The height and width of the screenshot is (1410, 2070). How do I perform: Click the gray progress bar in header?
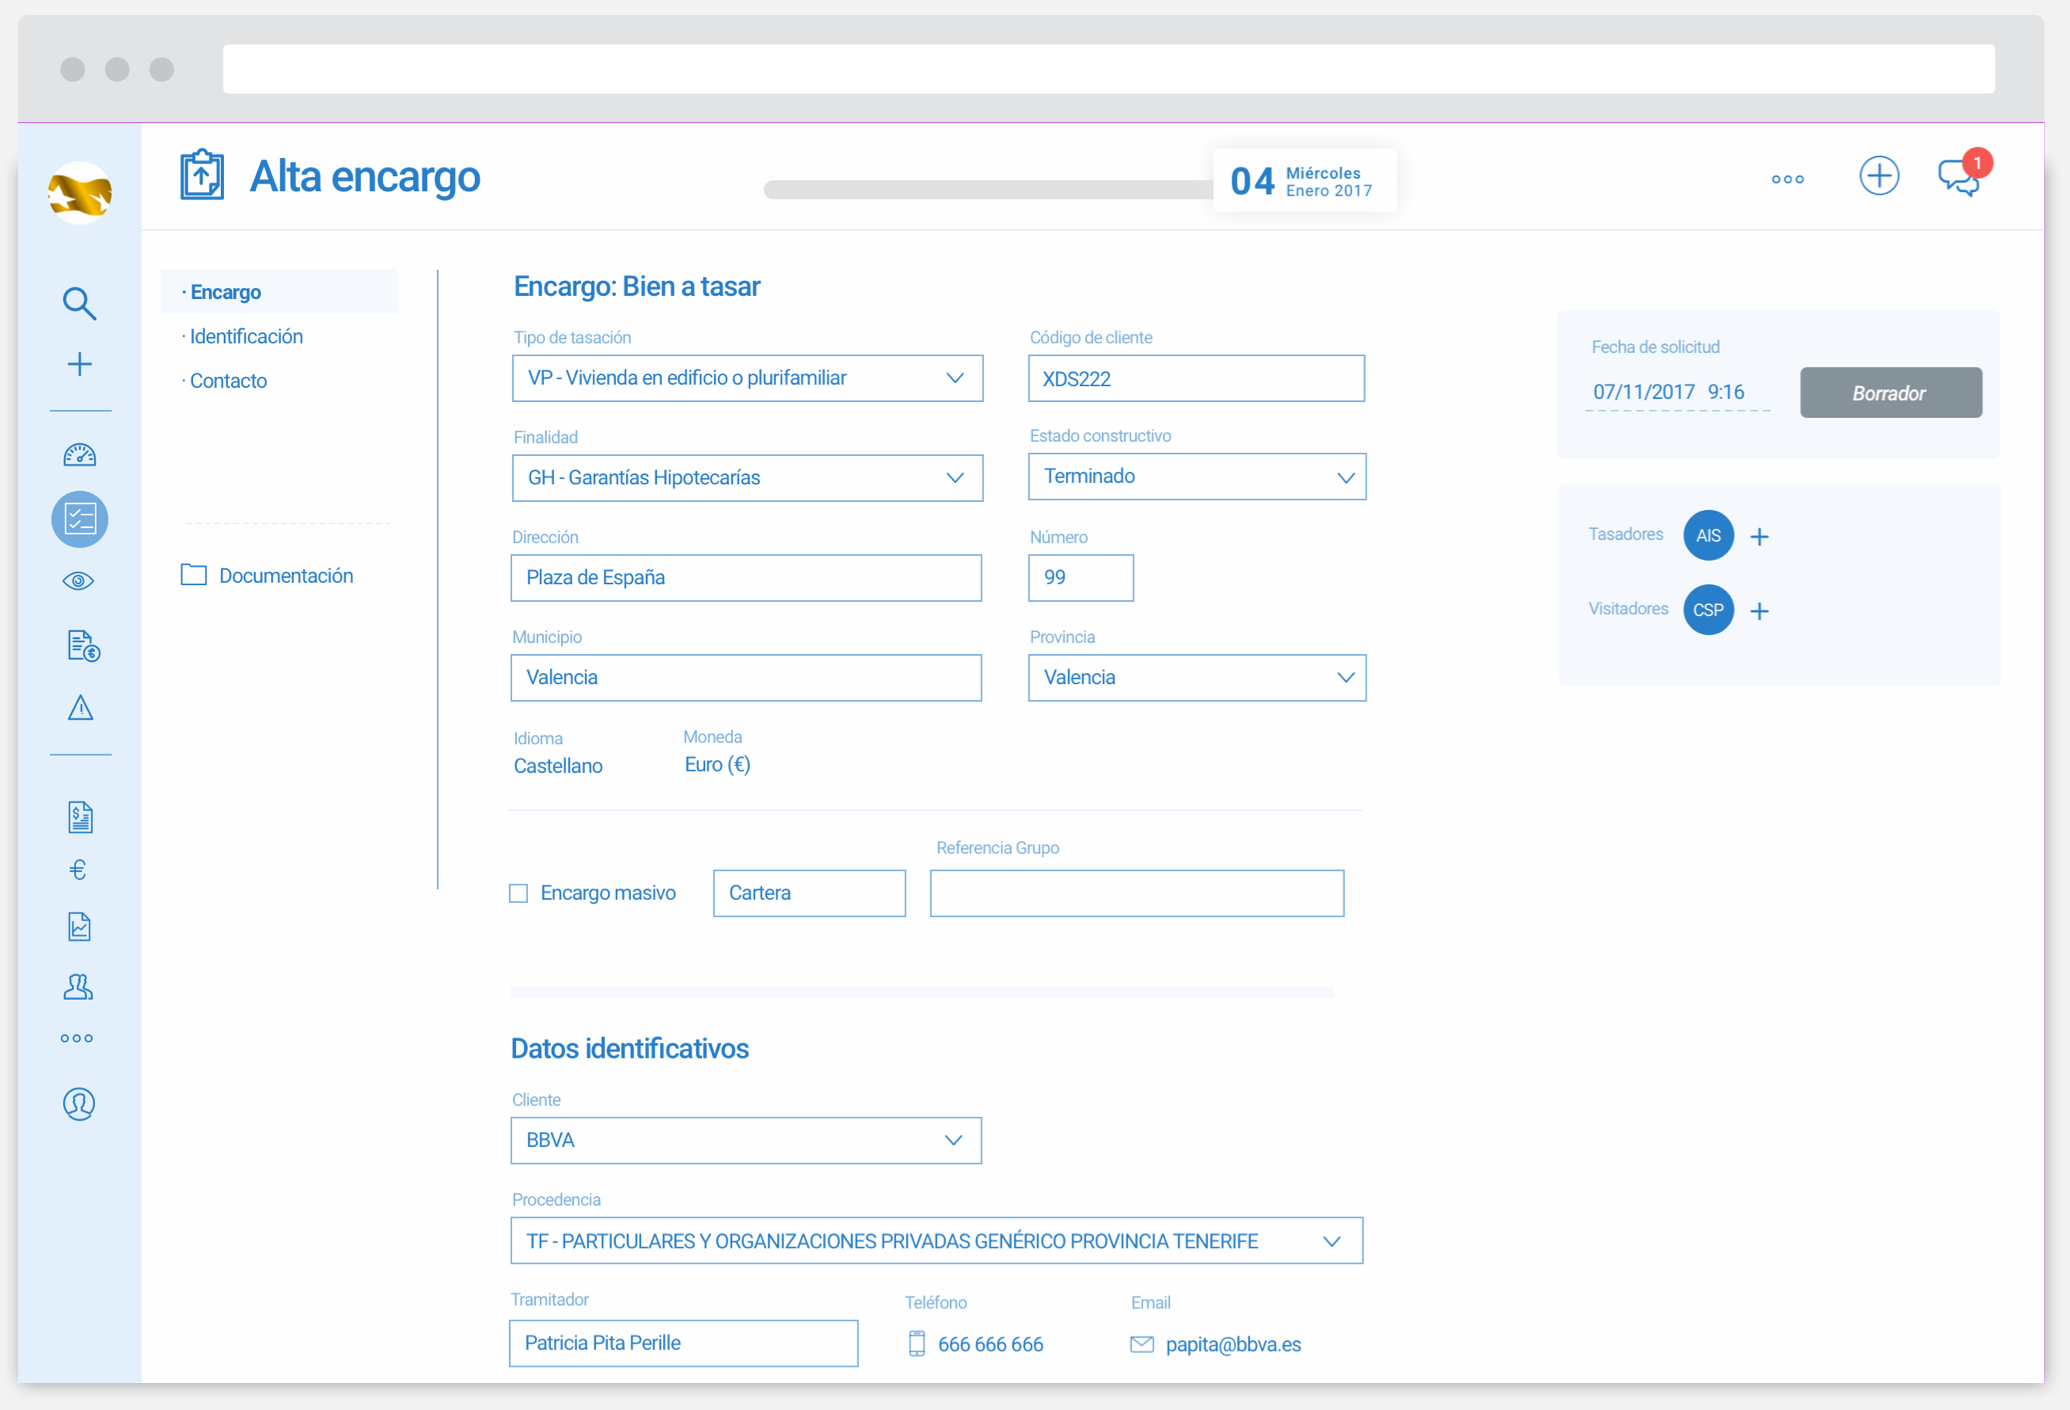(x=988, y=190)
